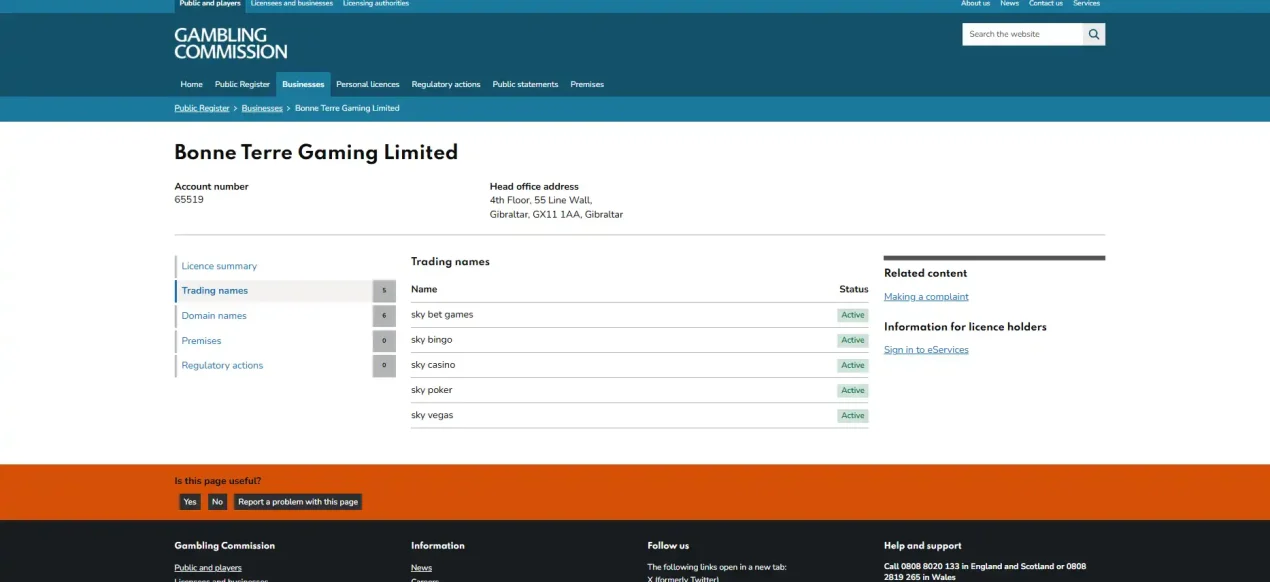Open footer Public and players link
This screenshot has width=1270, height=582.
pos(207,568)
